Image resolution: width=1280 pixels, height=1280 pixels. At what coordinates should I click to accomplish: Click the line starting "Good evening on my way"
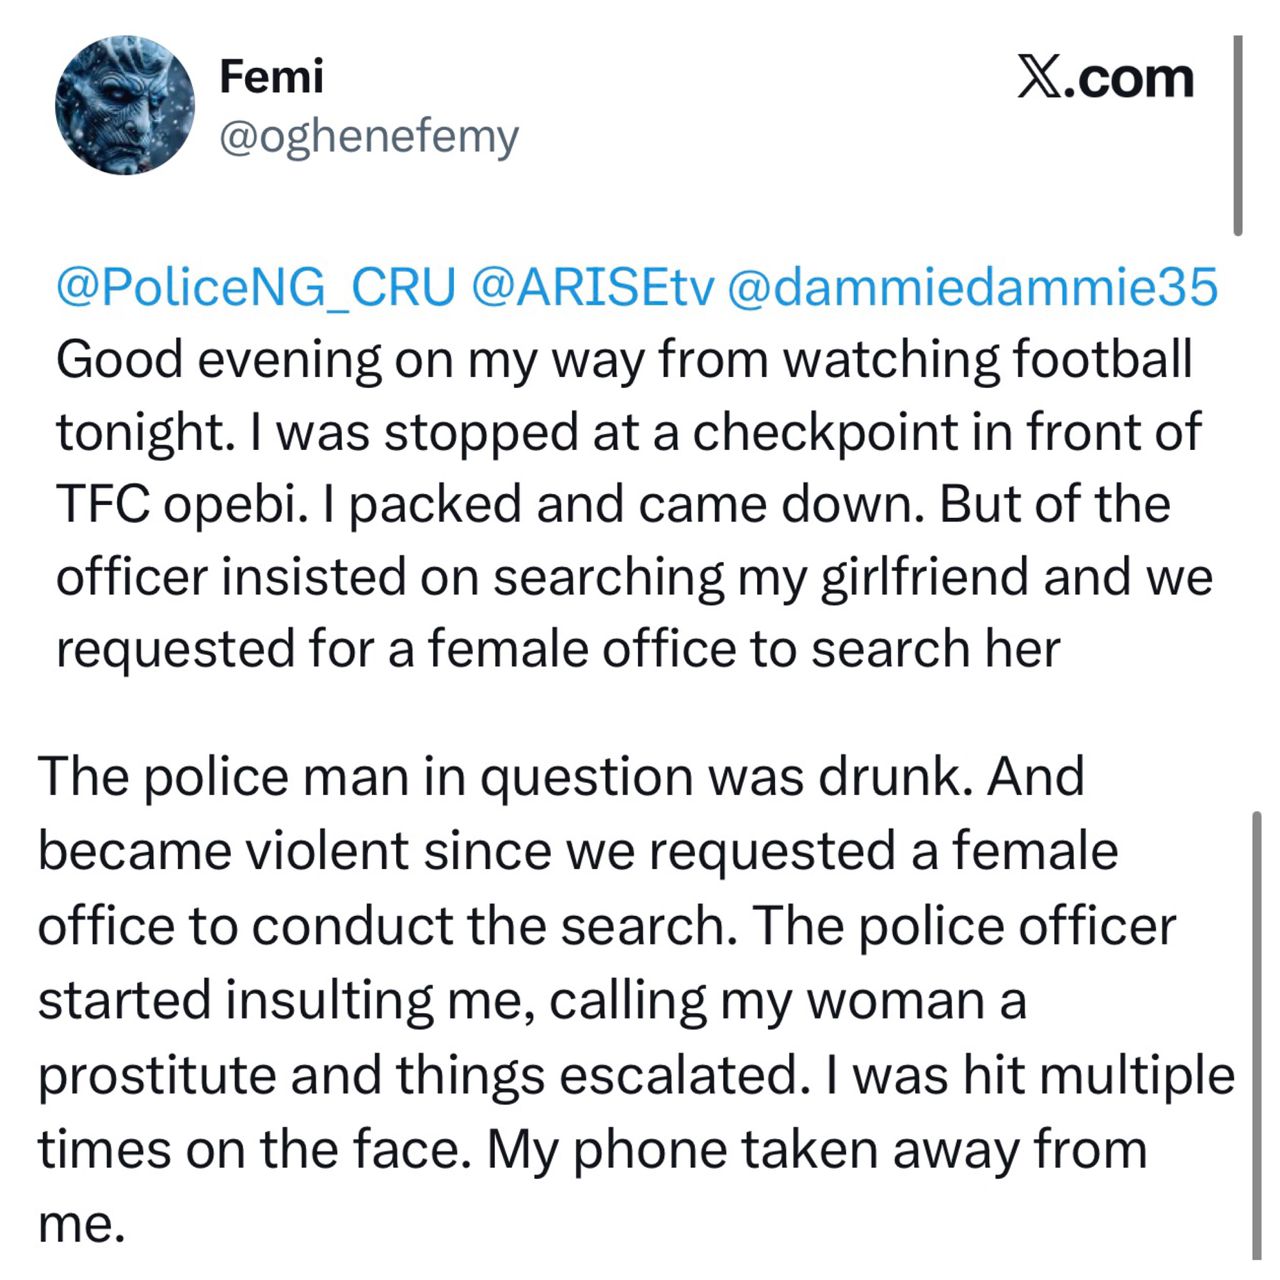[x=624, y=360]
